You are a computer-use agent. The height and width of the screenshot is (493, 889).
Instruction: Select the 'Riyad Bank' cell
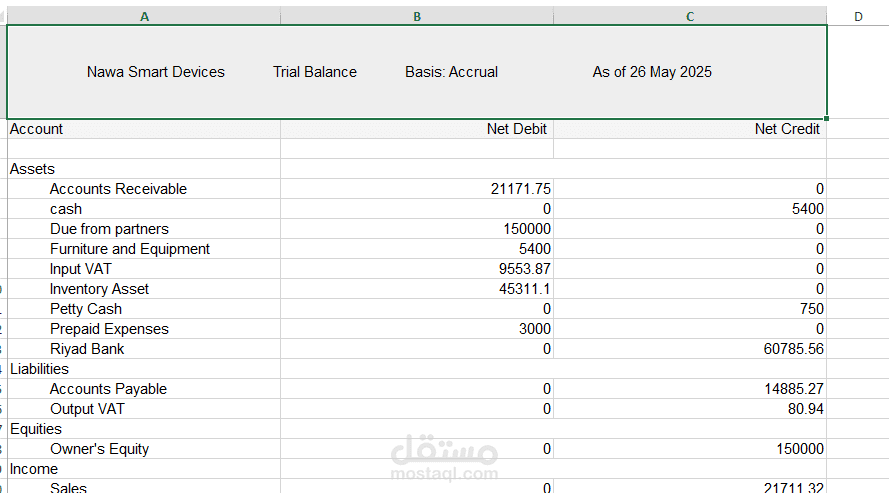144,349
